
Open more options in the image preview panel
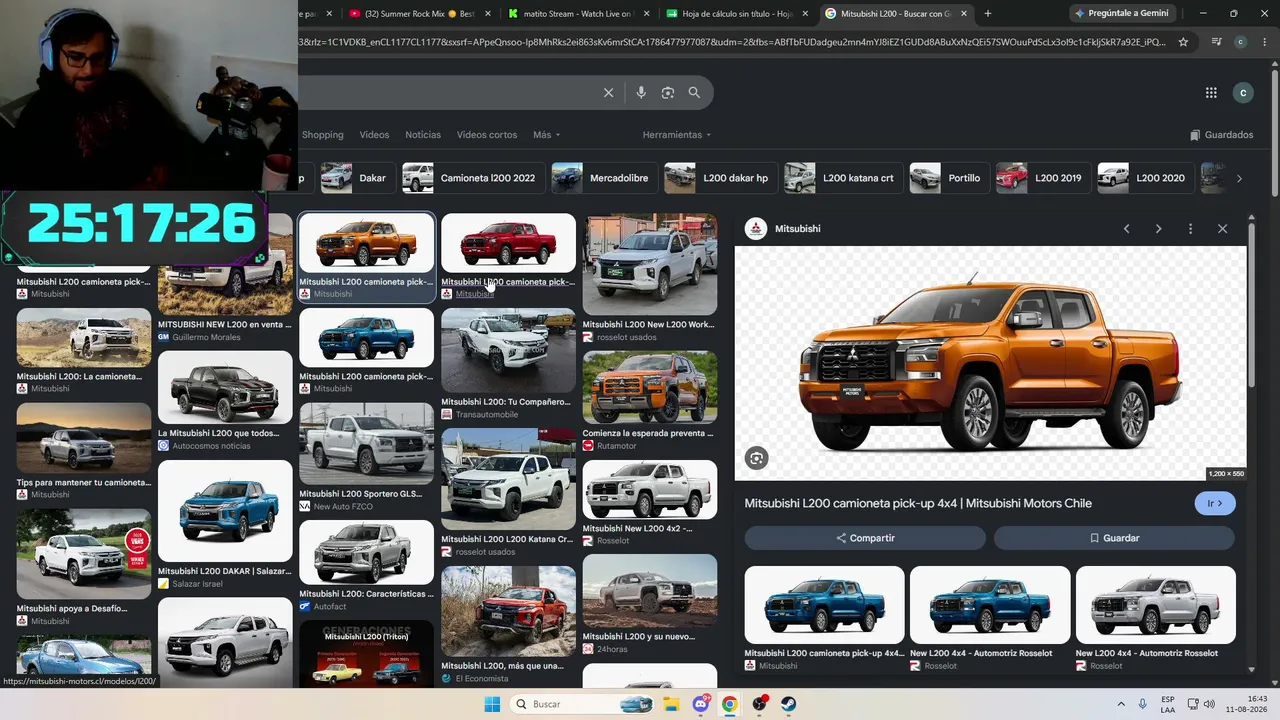1190,229
